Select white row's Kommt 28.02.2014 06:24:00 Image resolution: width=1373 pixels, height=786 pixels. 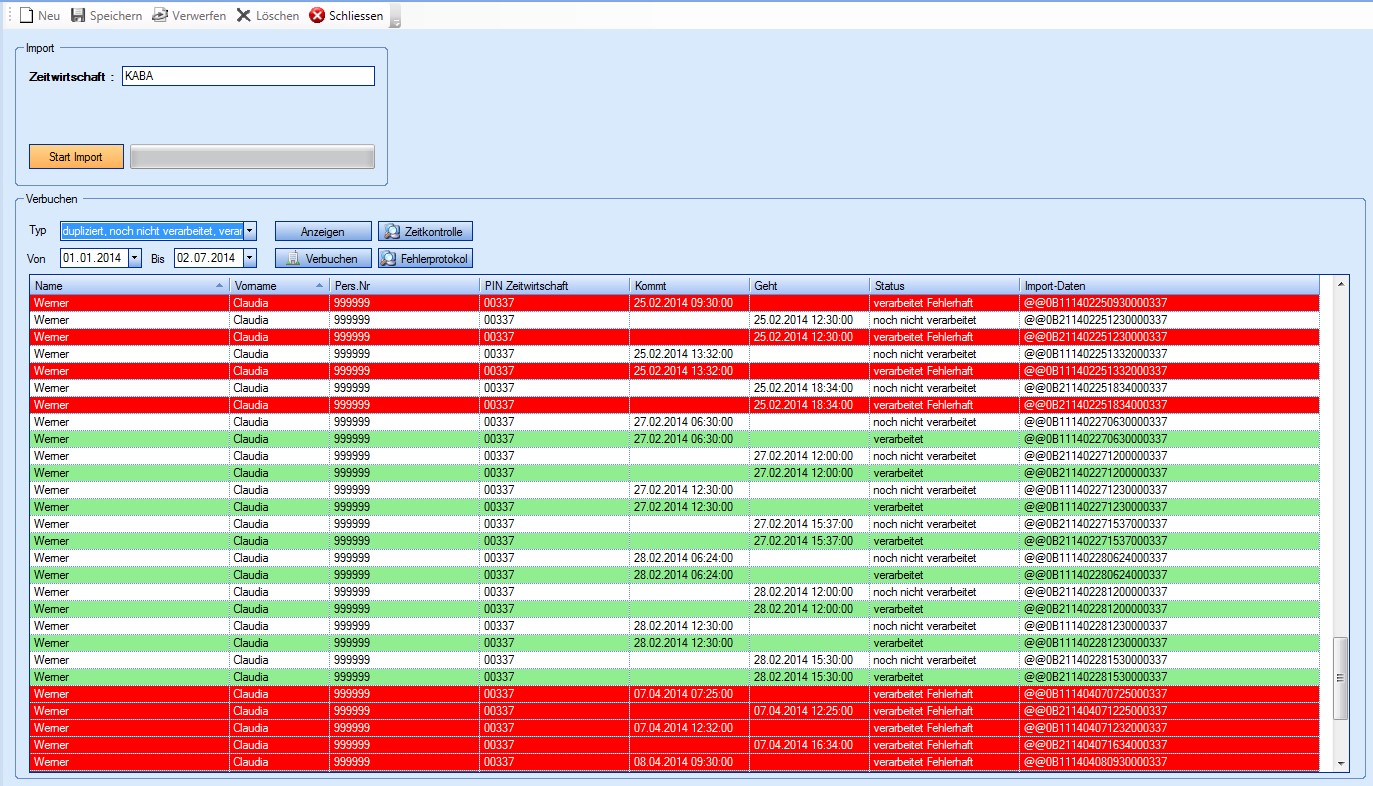(689, 557)
